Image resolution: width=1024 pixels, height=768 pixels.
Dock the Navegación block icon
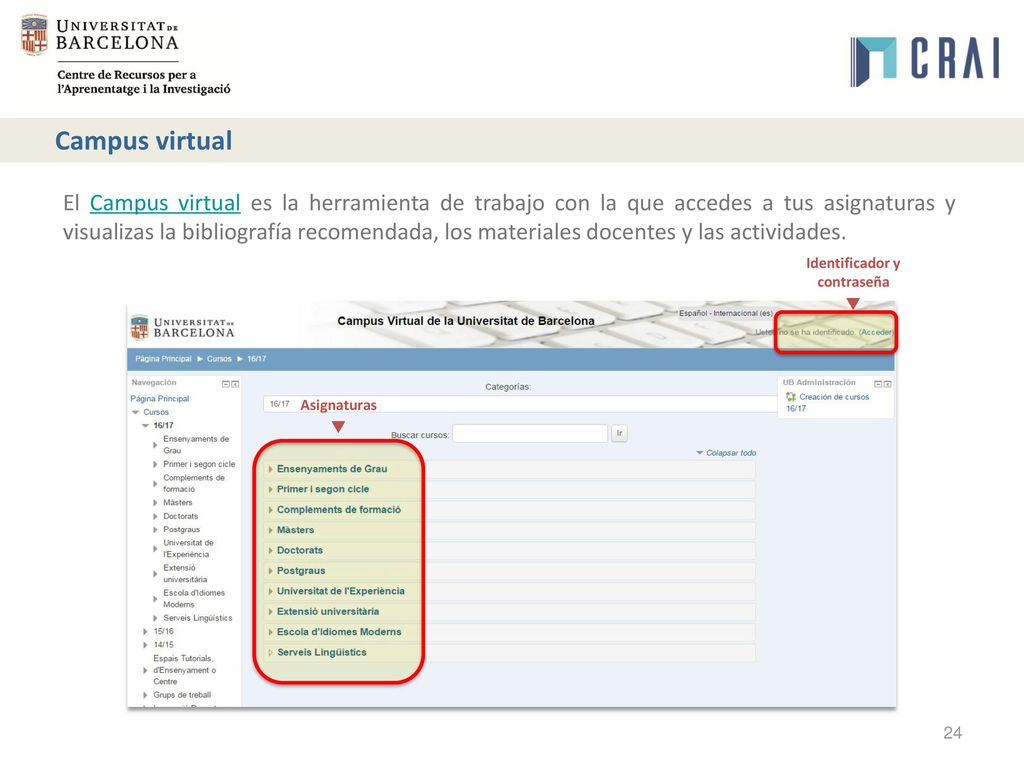coord(235,384)
